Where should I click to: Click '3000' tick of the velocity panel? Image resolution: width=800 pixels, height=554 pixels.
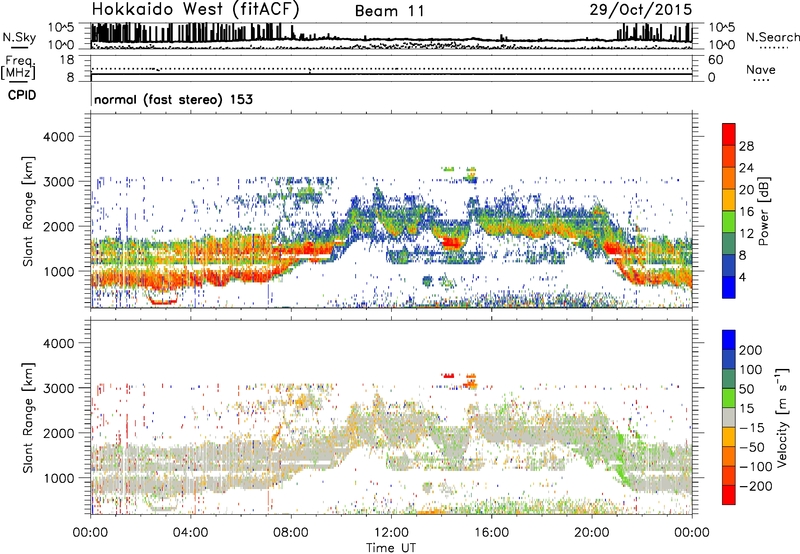click(59, 388)
